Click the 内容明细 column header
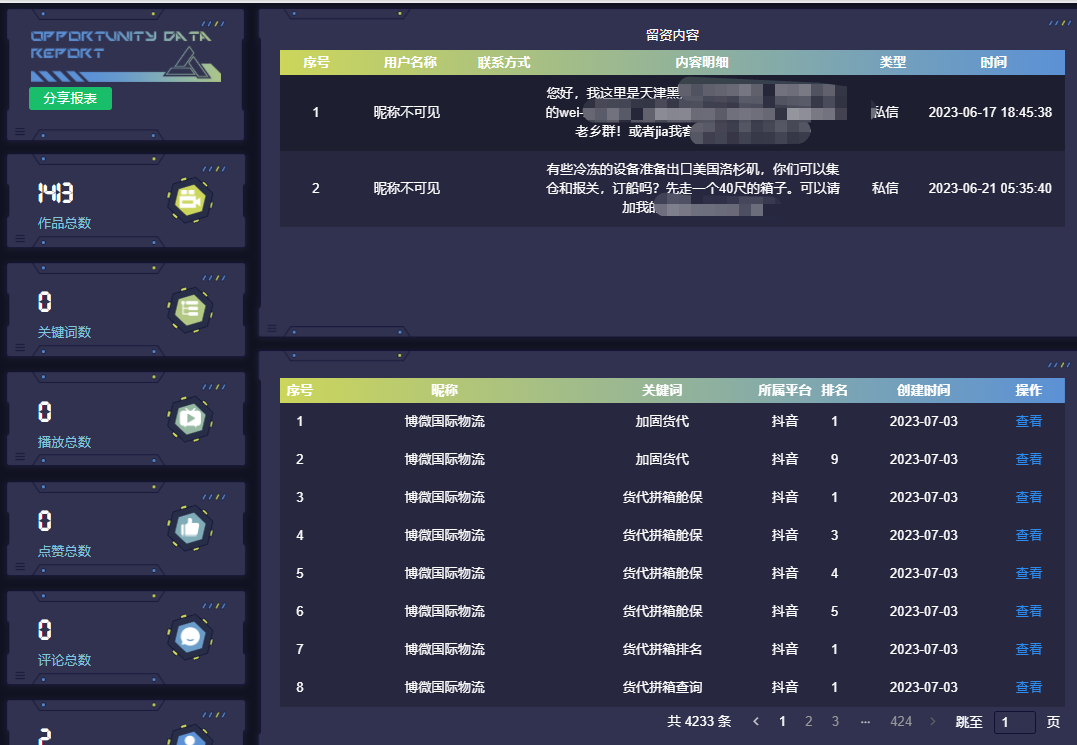1077x745 pixels. click(x=701, y=62)
